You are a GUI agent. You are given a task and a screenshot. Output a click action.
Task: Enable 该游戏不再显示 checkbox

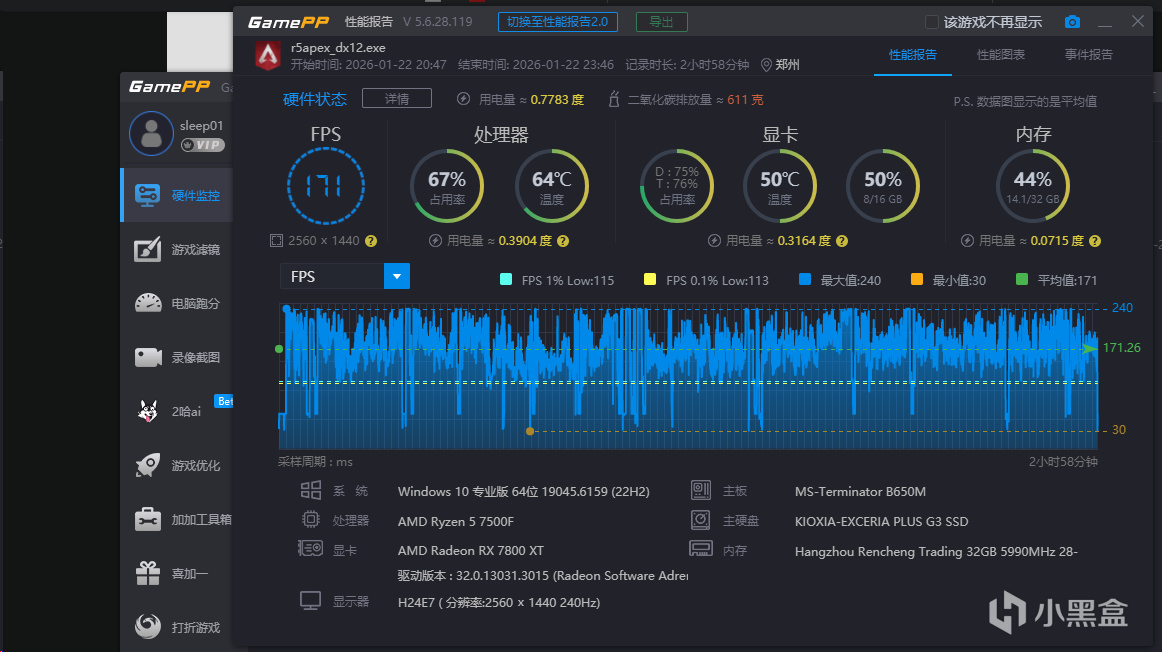[932, 22]
